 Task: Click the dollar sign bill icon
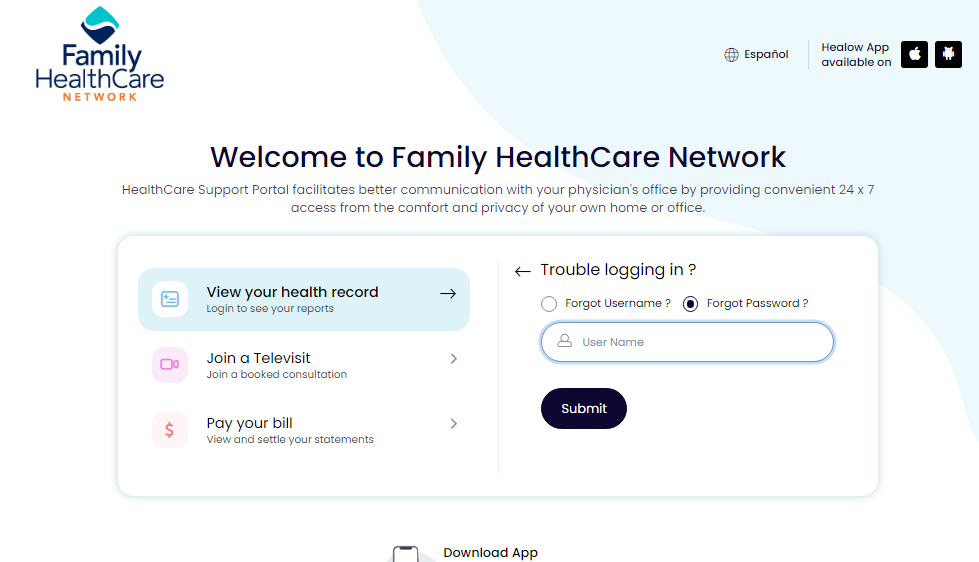[170, 430]
